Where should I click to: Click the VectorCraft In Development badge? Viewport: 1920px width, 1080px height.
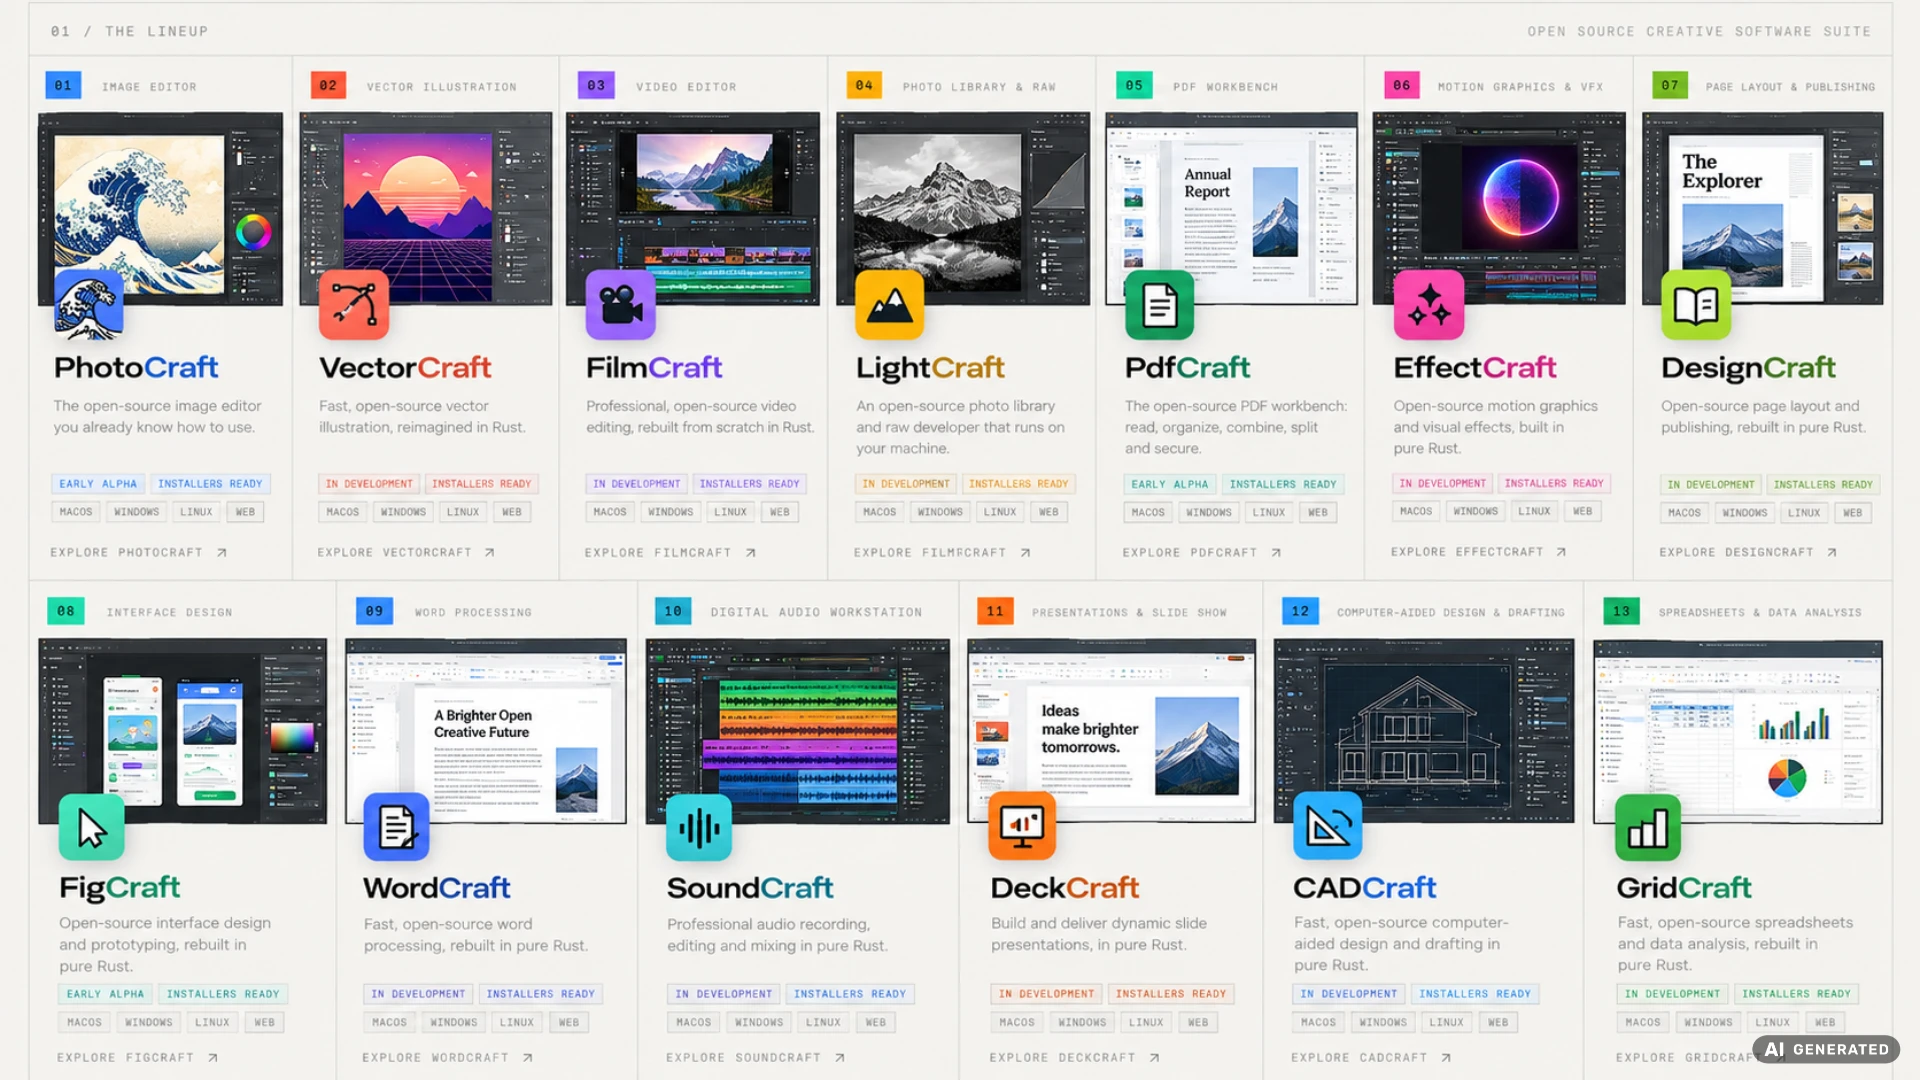[369, 484]
